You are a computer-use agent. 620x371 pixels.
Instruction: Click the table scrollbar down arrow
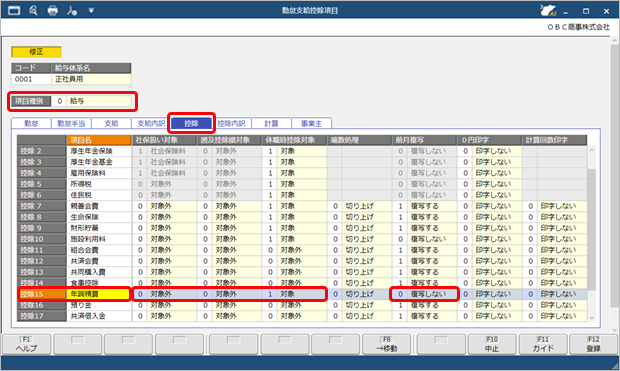click(x=592, y=318)
